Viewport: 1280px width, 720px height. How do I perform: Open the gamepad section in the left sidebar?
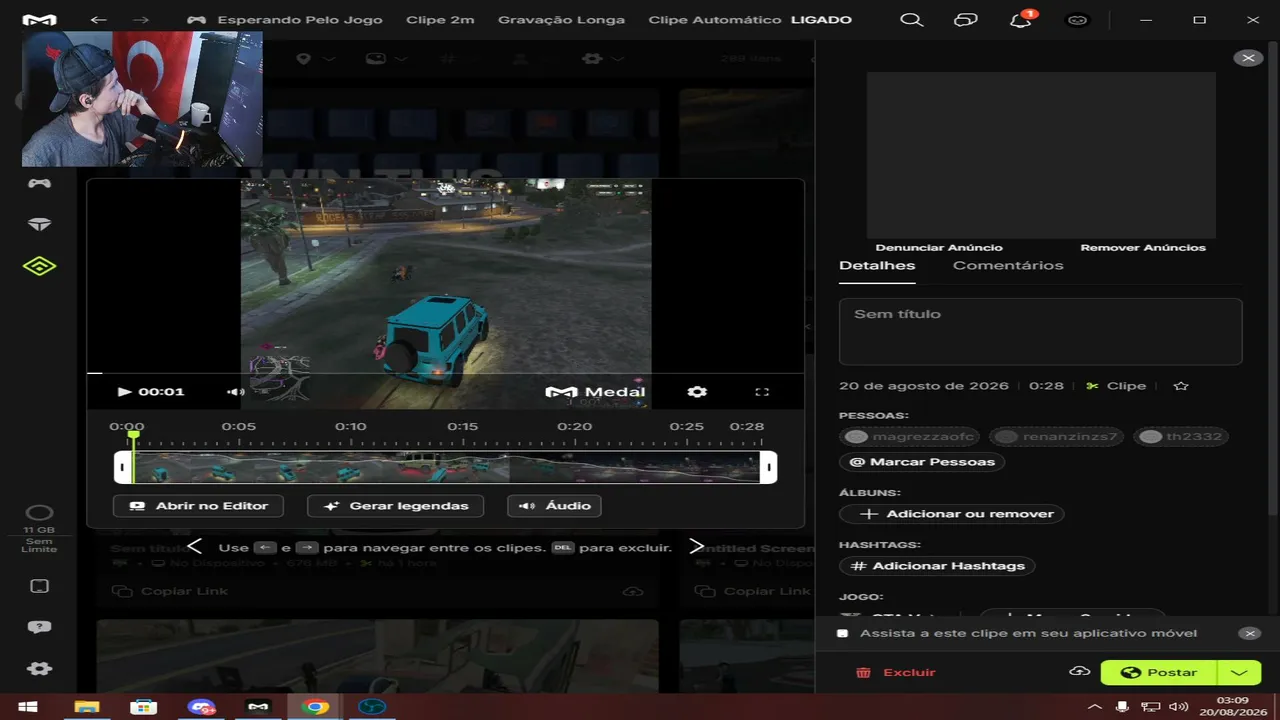[39, 183]
